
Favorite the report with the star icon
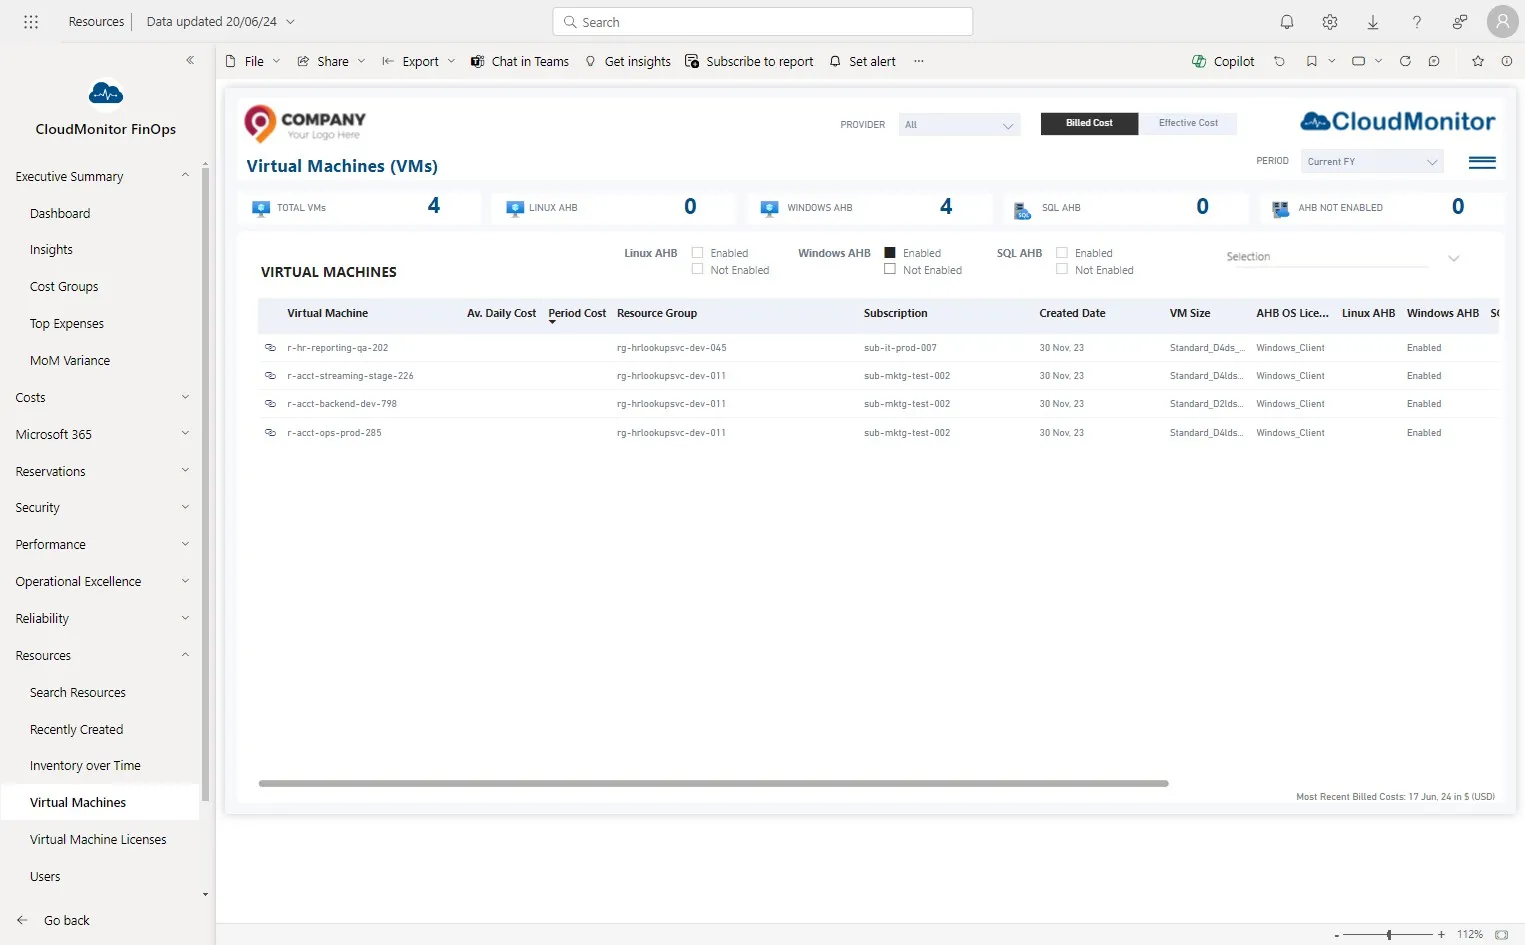[1478, 61]
